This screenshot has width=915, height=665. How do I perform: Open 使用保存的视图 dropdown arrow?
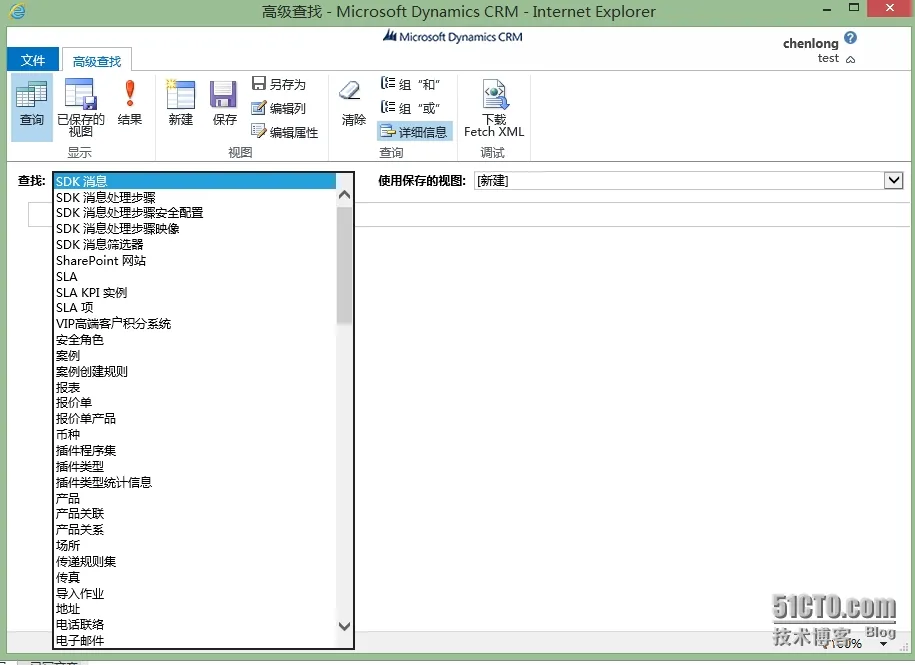(x=893, y=181)
